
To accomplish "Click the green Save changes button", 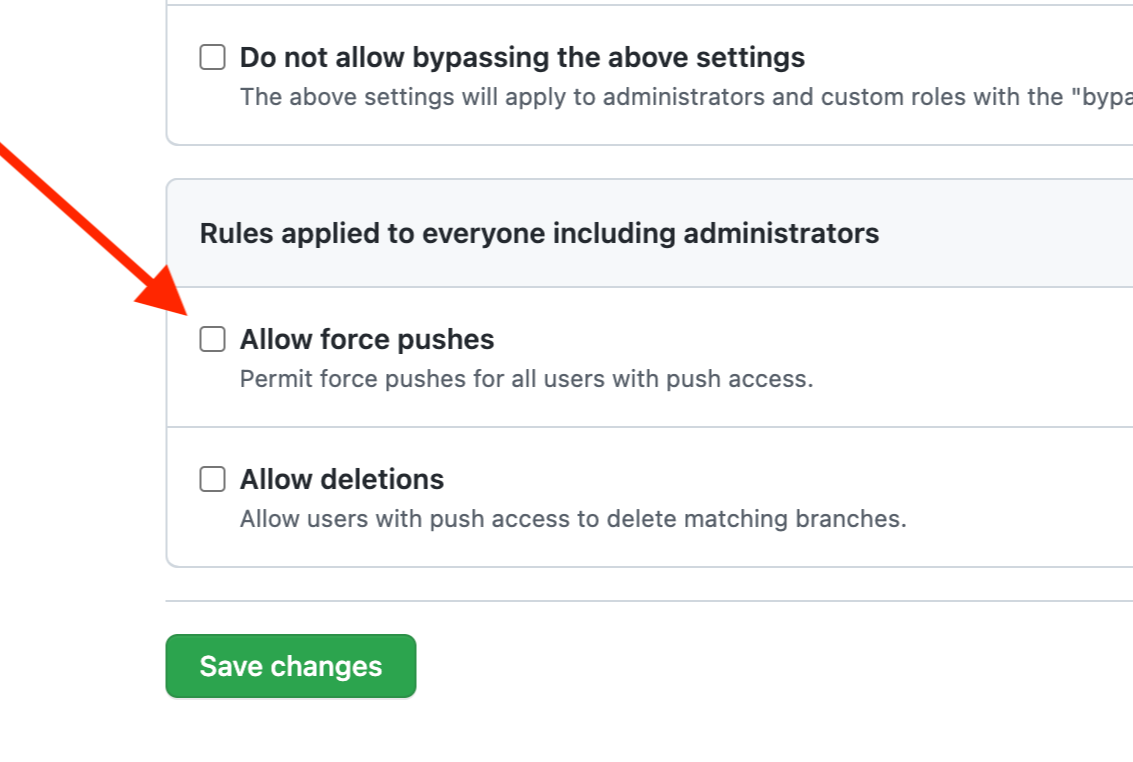I will 290,666.
